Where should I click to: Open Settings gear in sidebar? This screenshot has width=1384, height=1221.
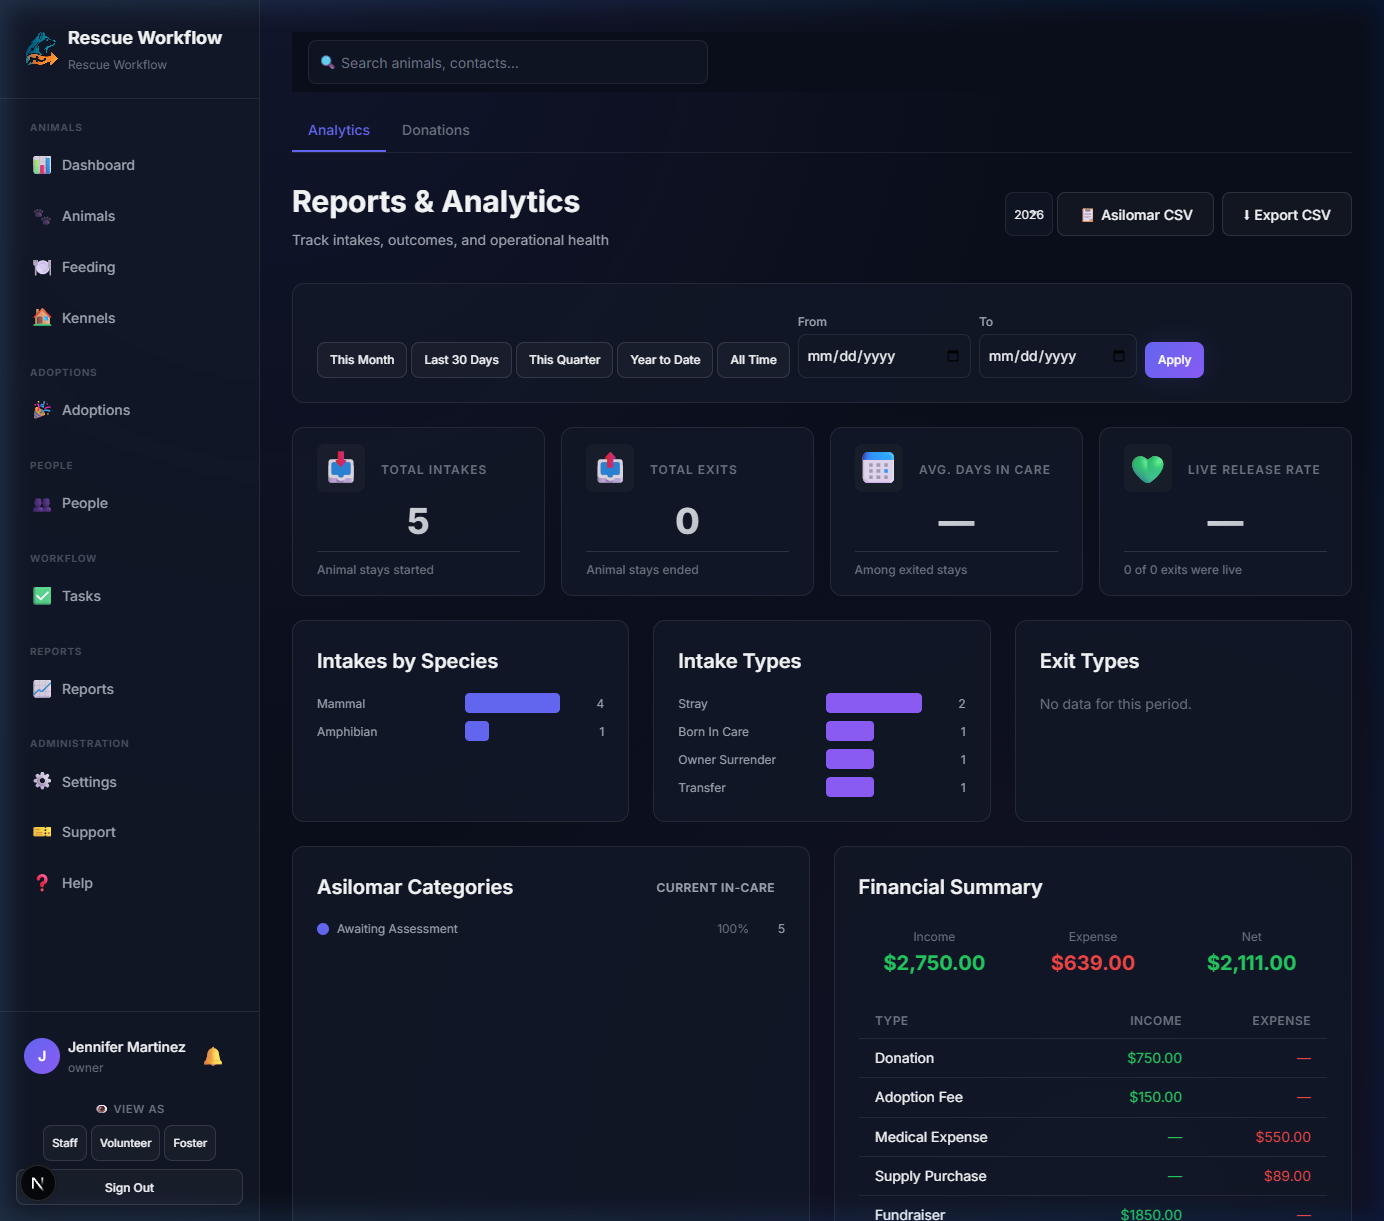tap(42, 782)
